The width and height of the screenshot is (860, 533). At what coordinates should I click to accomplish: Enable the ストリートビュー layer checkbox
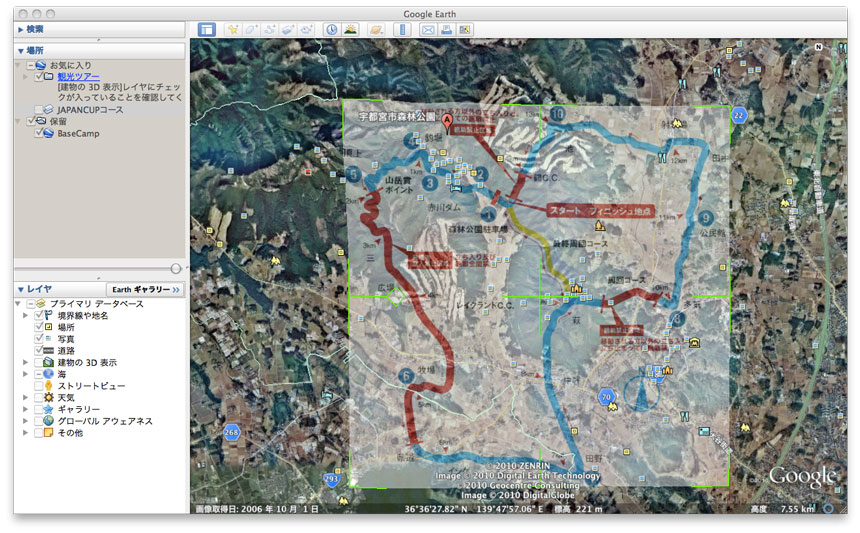pyautogui.click(x=39, y=386)
